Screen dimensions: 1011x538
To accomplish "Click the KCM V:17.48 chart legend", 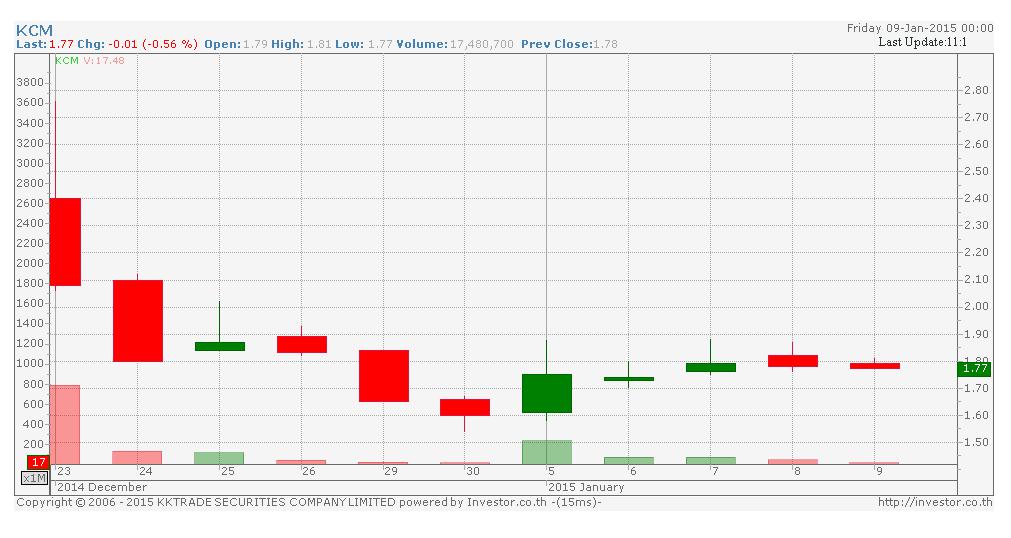I will 90,60.
